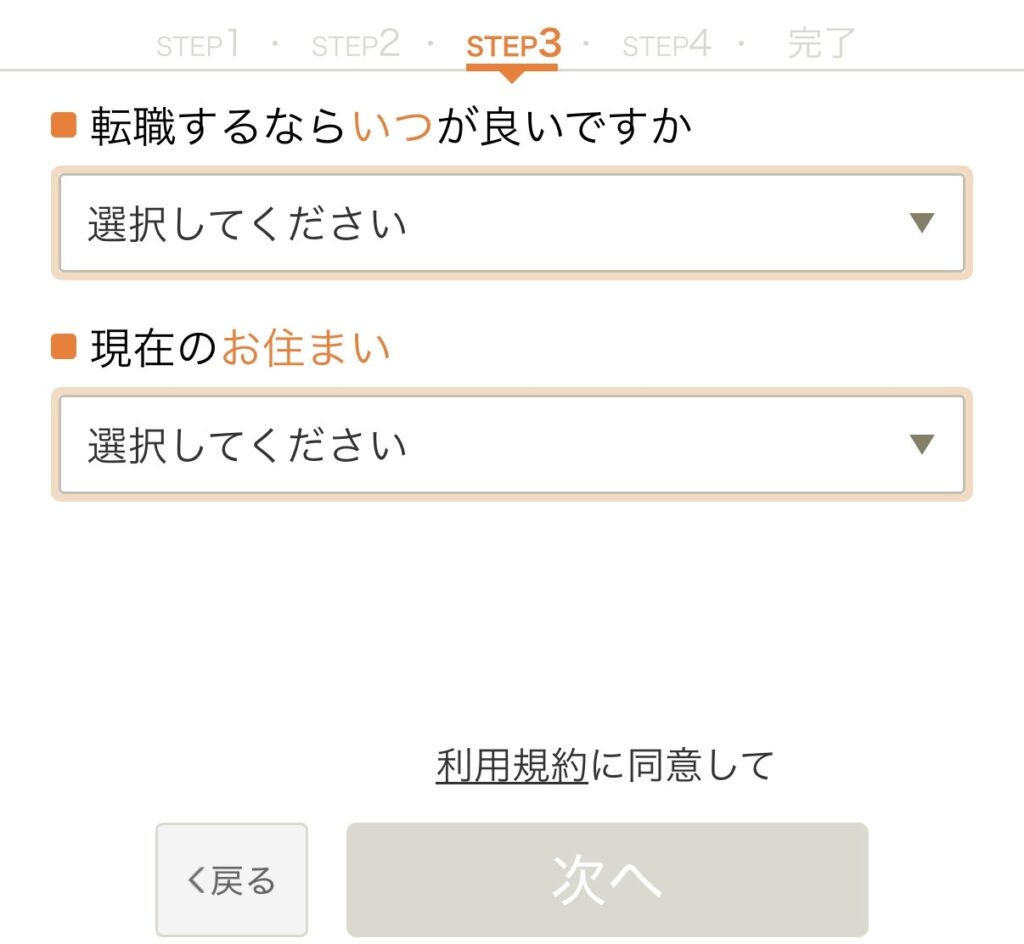This screenshot has width=1024, height=944.
Task: Click the chevron in the 戻る button
Action: click(196, 881)
